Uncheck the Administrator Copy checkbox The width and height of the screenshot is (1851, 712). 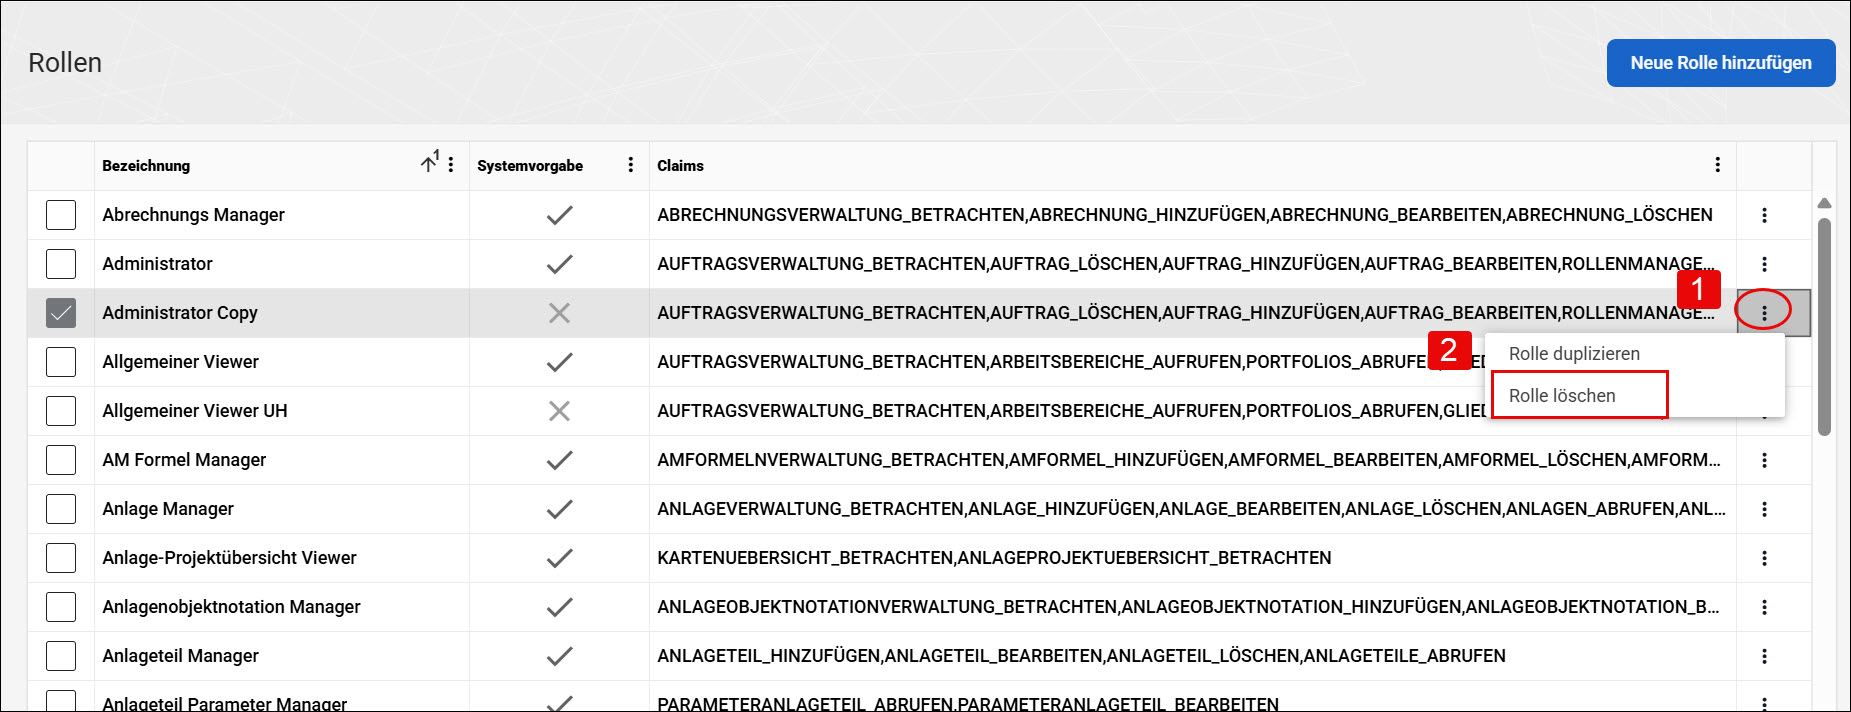[61, 313]
